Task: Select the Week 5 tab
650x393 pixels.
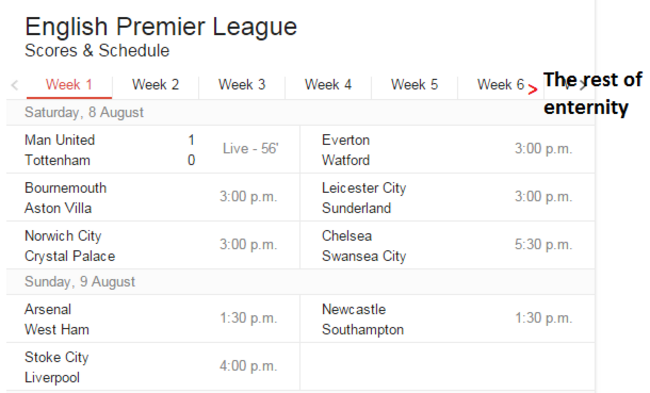Action: pos(414,85)
